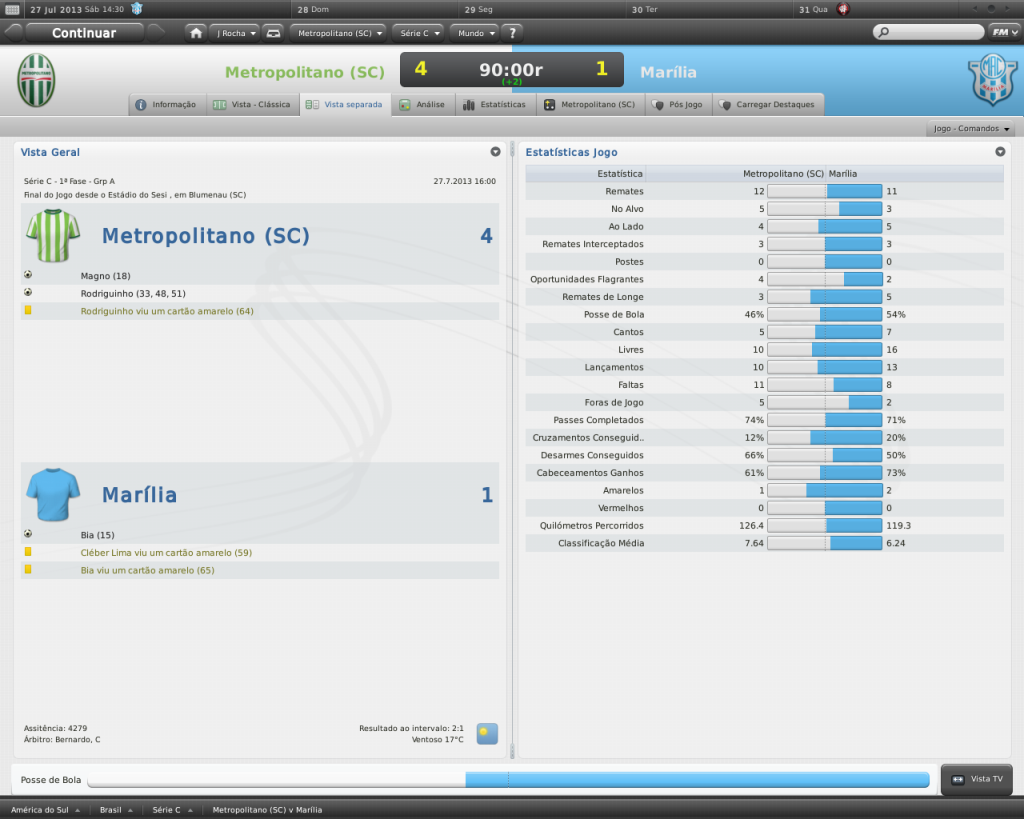The width and height of the screenshot is (1024, 819).
Task: Click the home icon in the toolbar
Action: 196,32
